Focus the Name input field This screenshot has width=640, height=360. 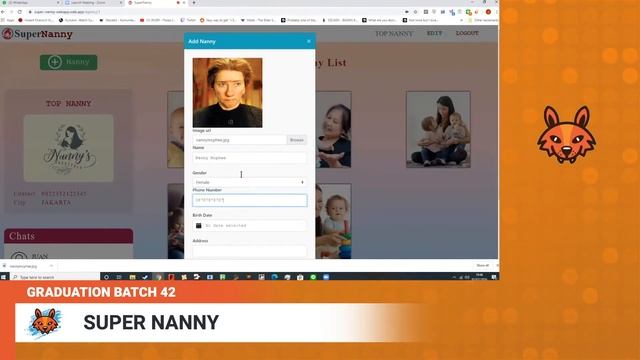[249, 158]
